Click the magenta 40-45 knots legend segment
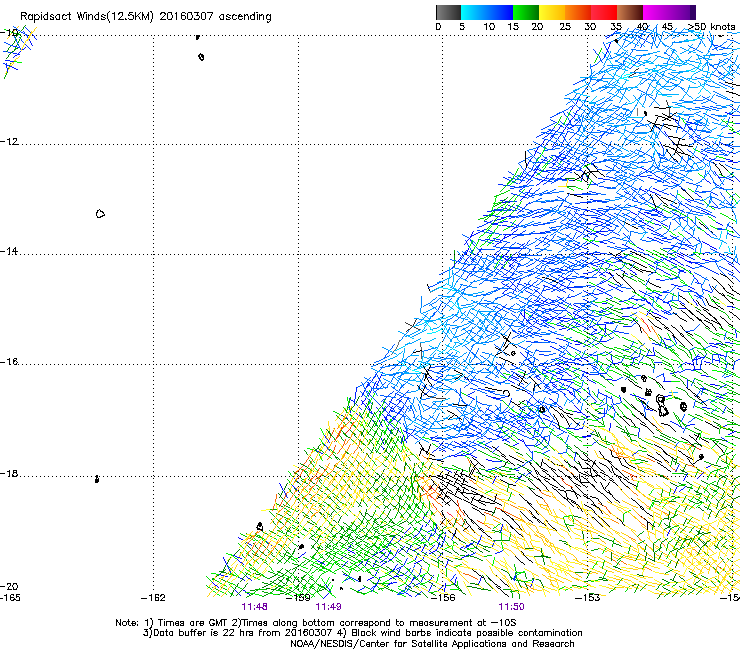Image resolution: width=740 pixels, height=650 pixels. tap(656, 12)
